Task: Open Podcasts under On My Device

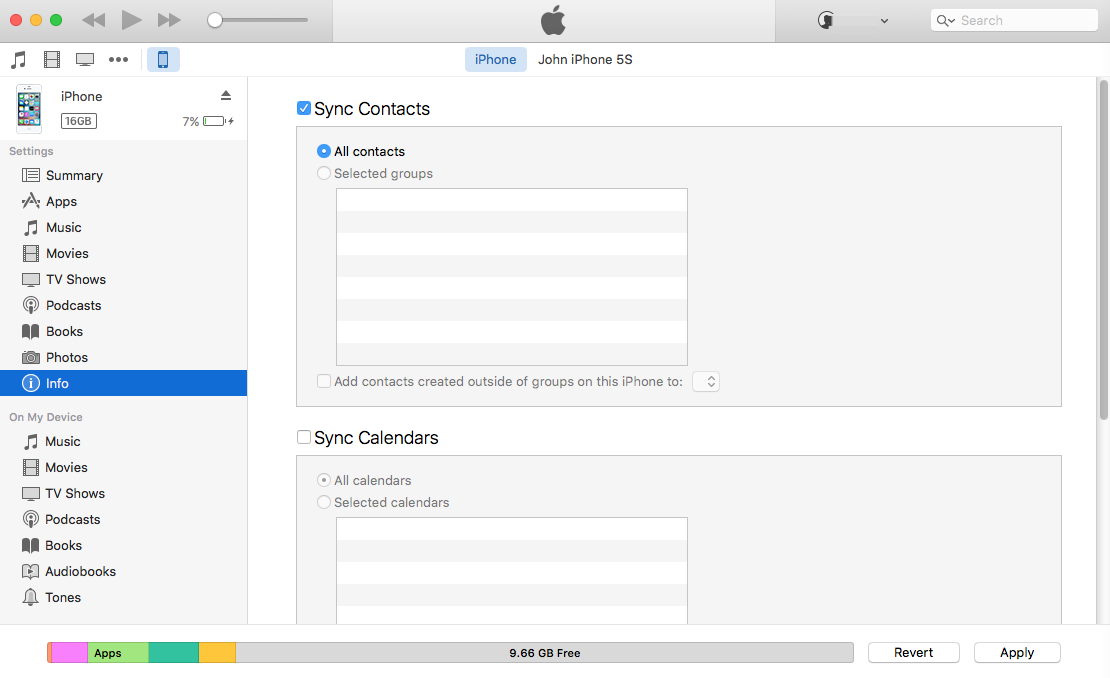Action: tap(123, 519)
